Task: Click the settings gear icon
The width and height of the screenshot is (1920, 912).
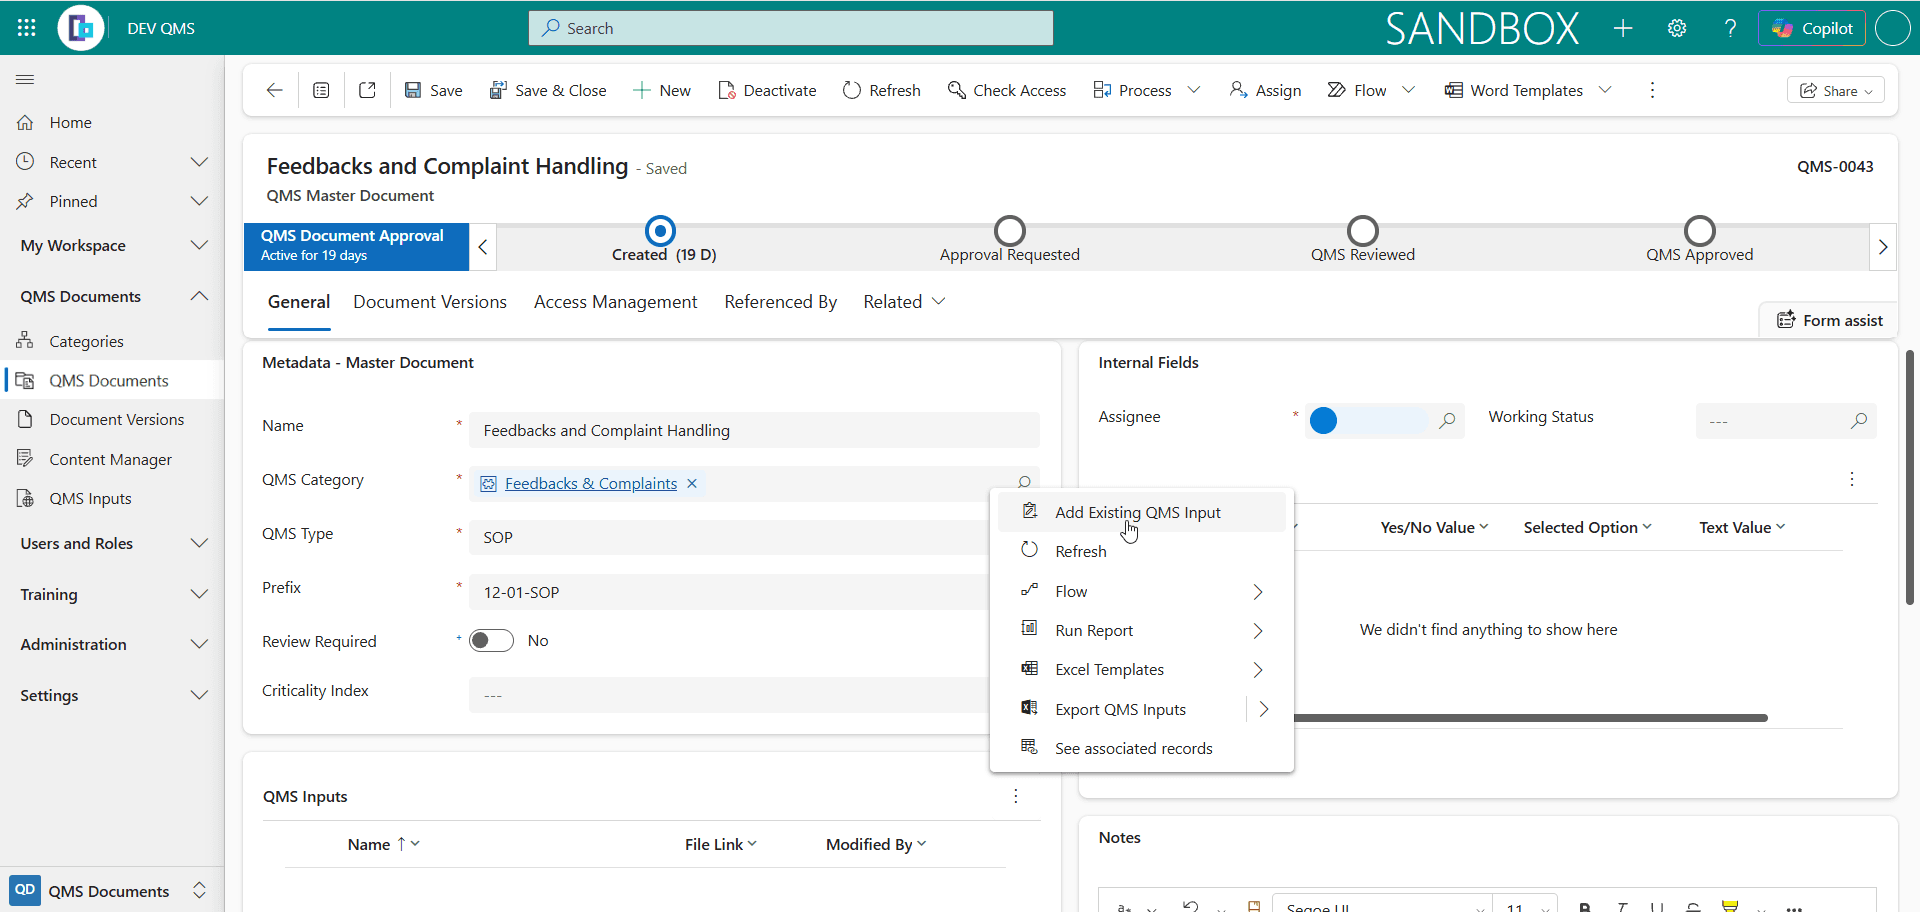Action: click(x=1677, y=28)
